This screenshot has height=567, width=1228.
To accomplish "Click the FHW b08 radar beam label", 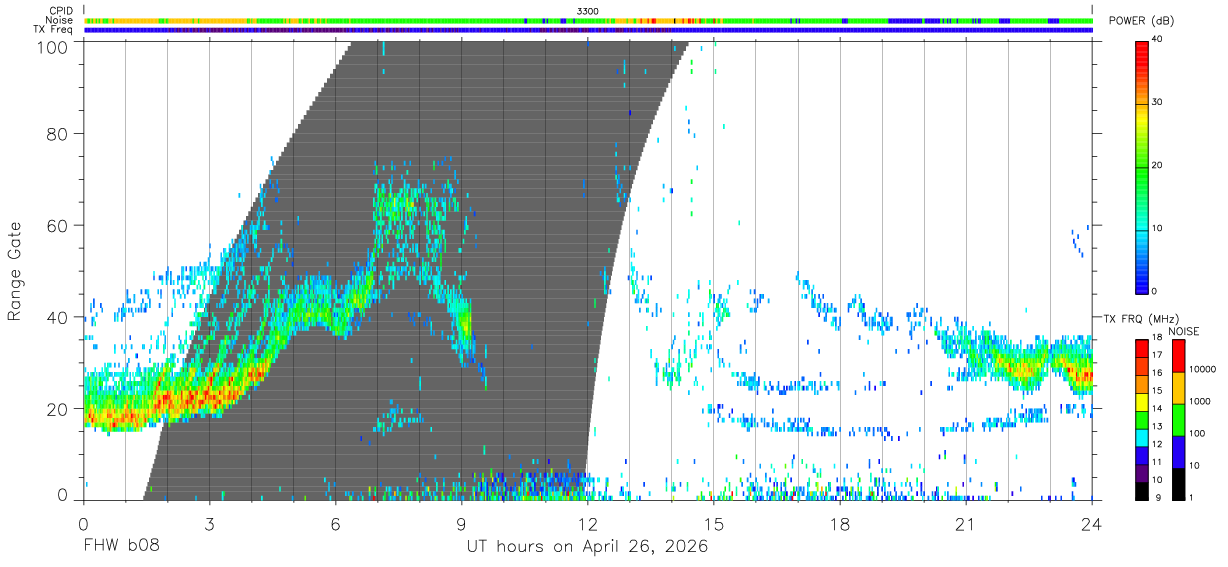I will [x=122, y=547].
